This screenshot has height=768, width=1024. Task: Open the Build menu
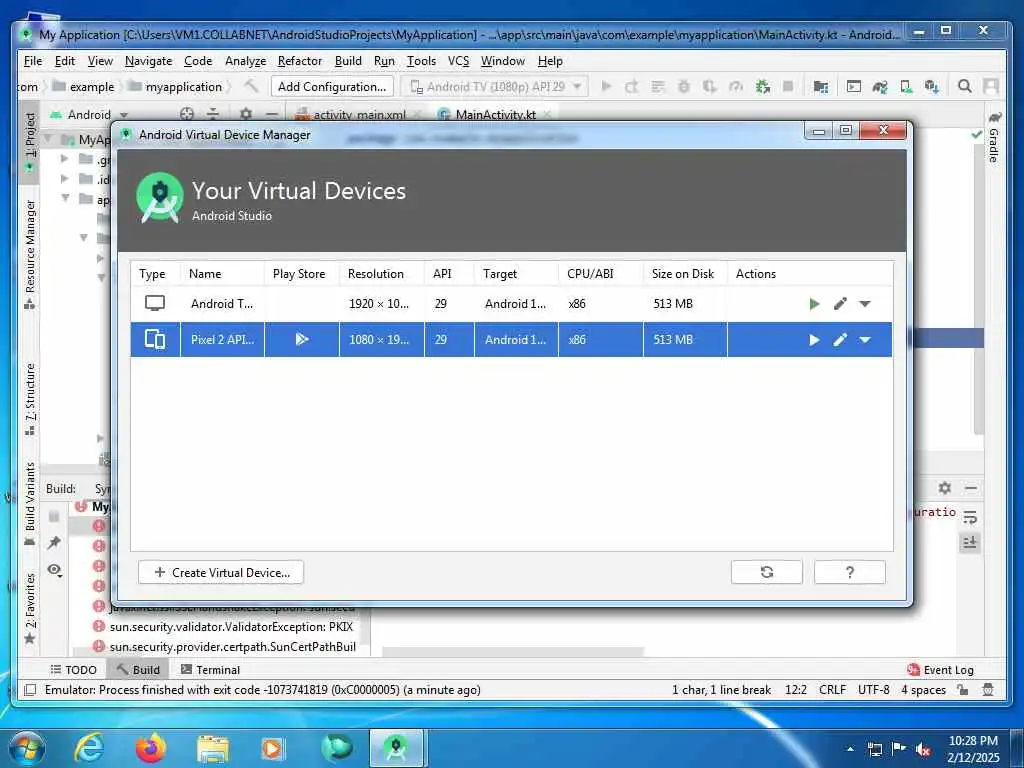(x=348, y=61)
